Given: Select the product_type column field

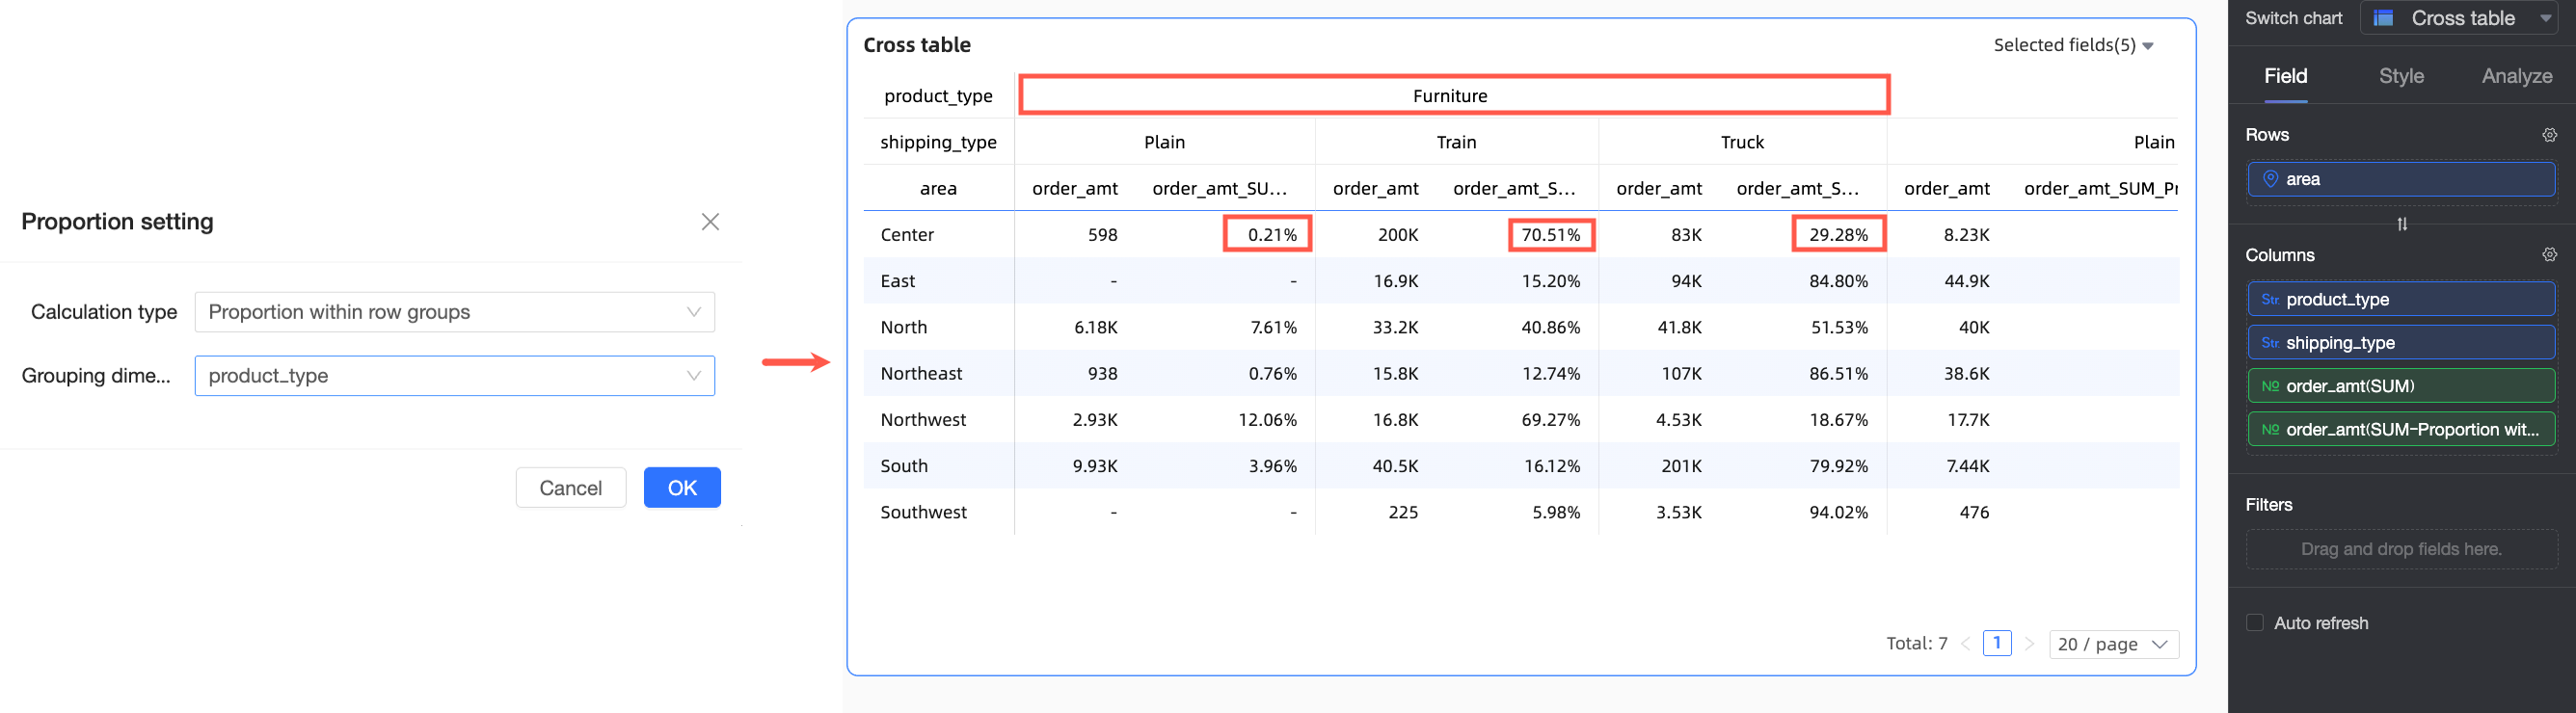Looking at the screenshot, I should point(2401,300).
